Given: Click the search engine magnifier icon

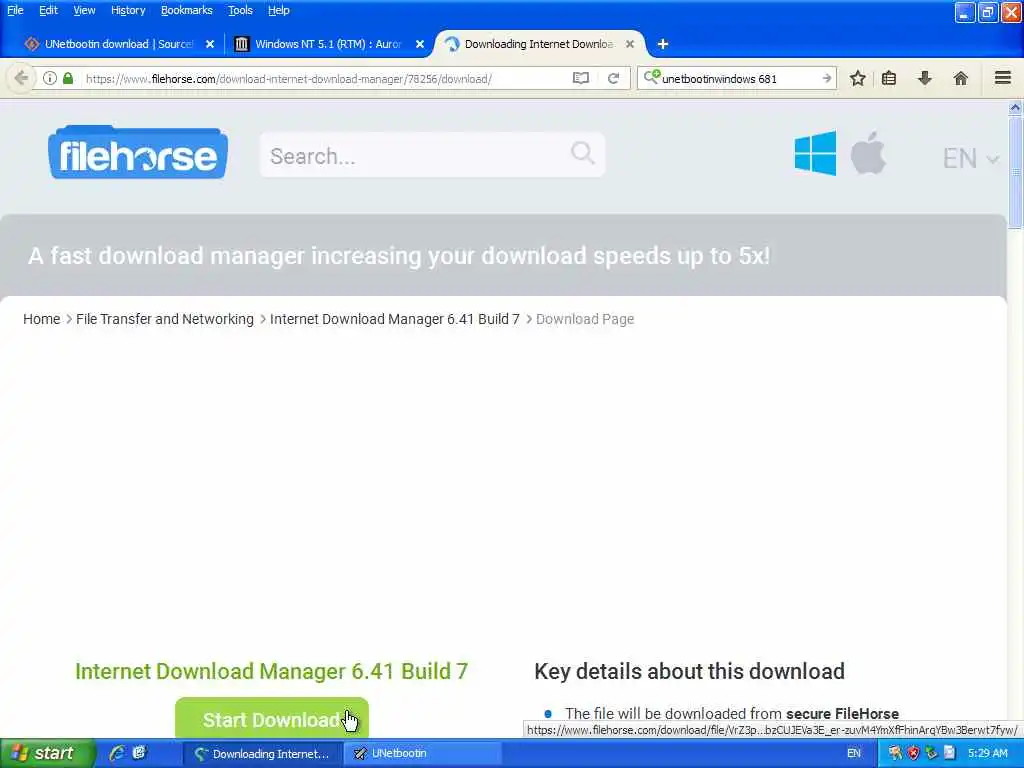Looking at the screenshot, I should [651, 78].
